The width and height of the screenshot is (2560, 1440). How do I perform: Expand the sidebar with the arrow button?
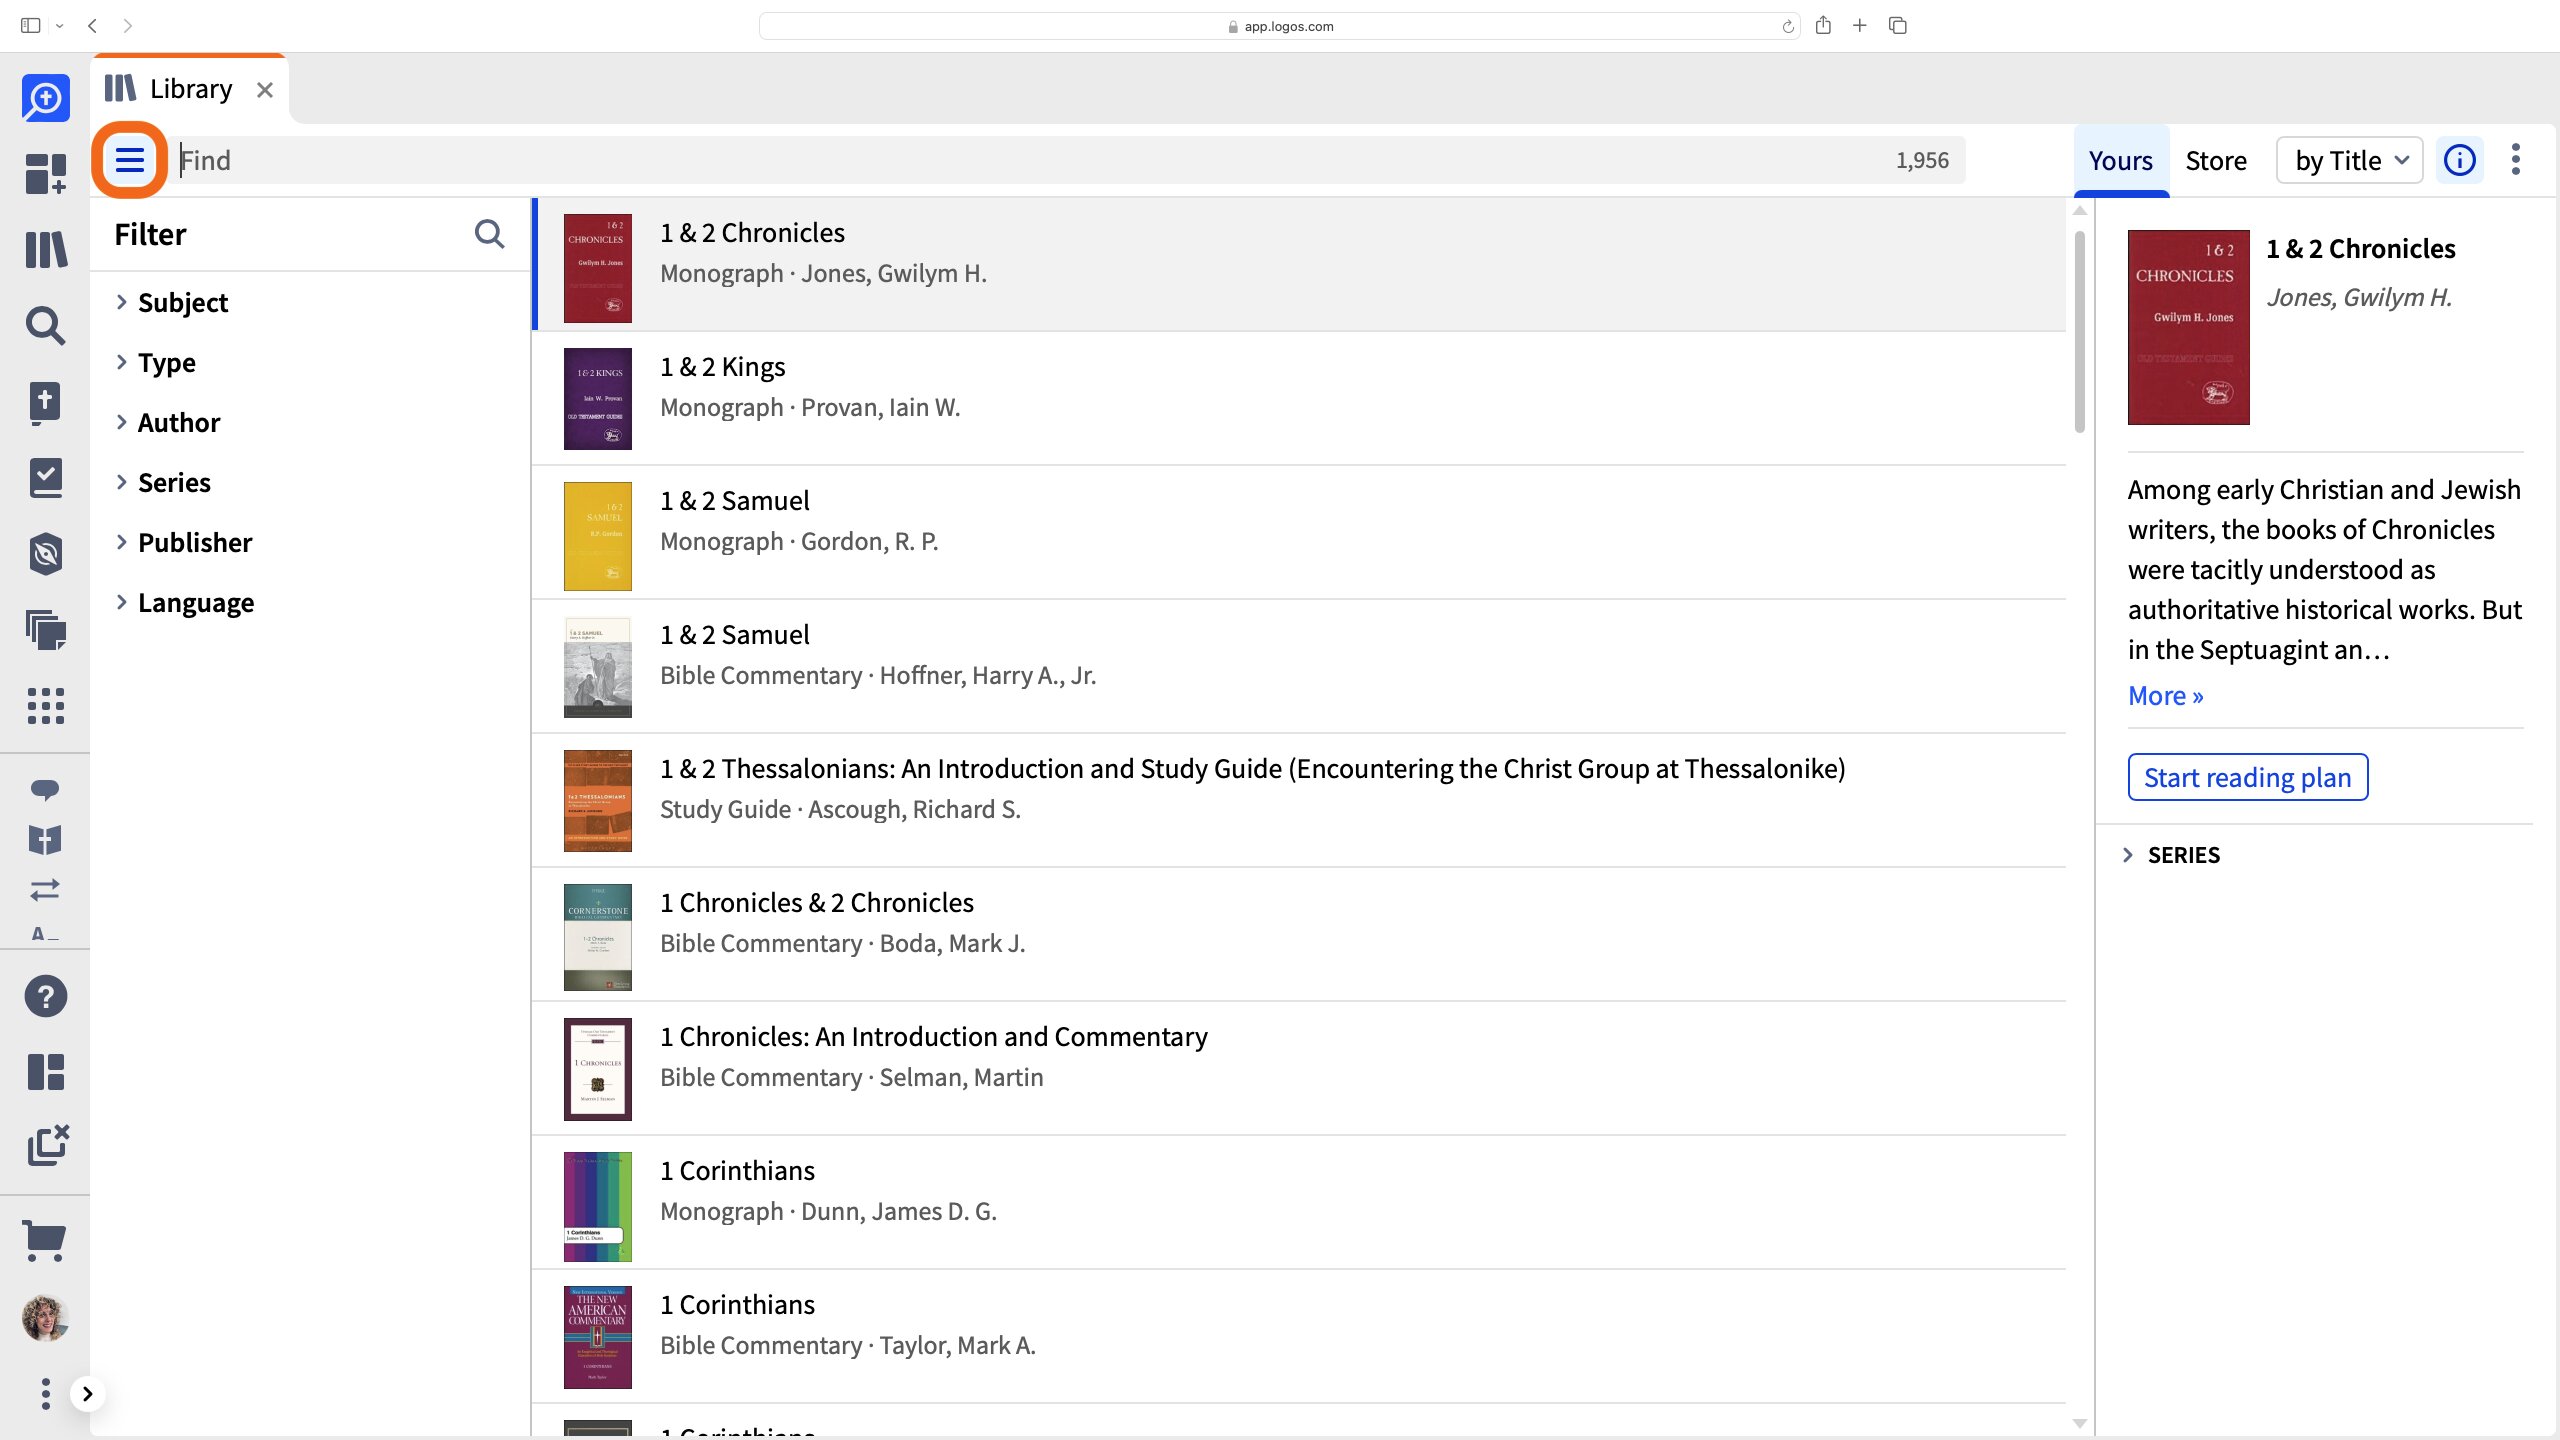(88, 1393)
